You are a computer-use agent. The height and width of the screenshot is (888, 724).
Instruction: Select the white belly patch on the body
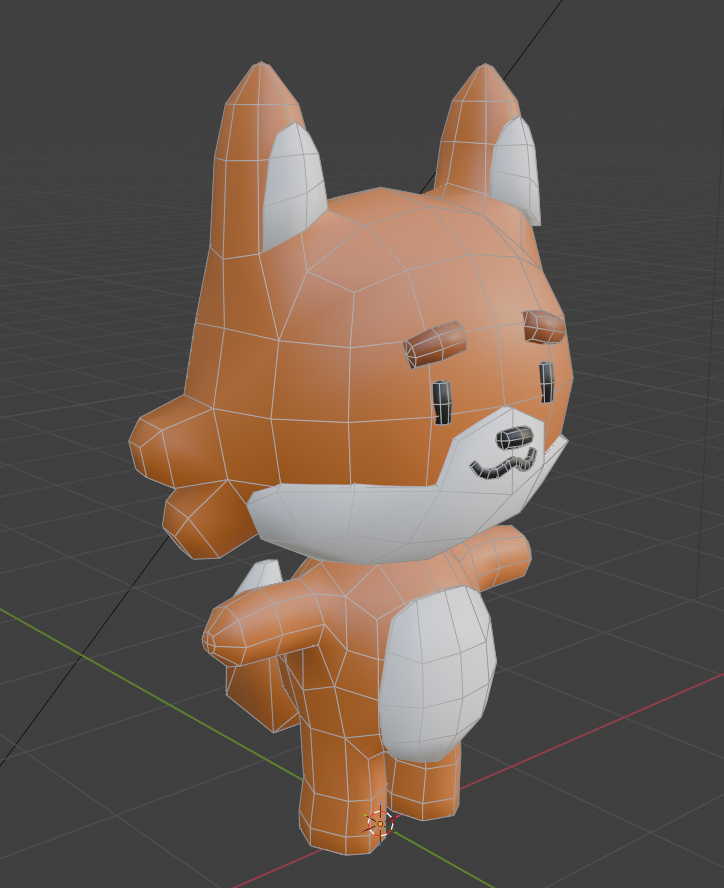[436, 673]
